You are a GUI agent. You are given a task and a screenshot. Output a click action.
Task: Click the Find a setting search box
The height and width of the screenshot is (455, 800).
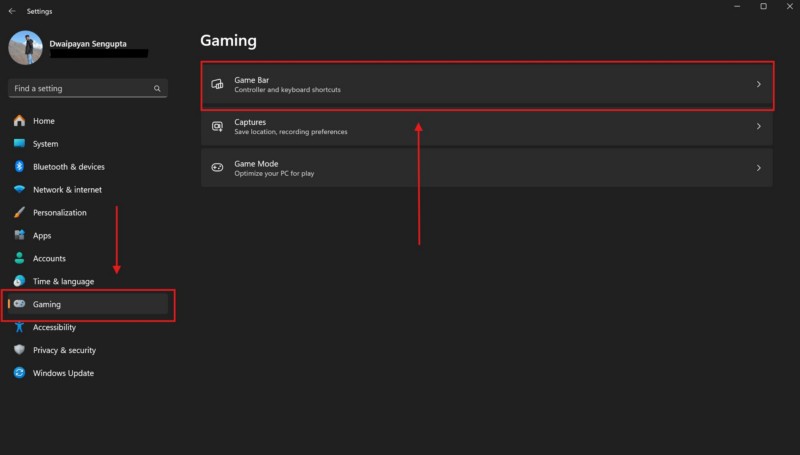pyautogui.click(x=88, y=88)
